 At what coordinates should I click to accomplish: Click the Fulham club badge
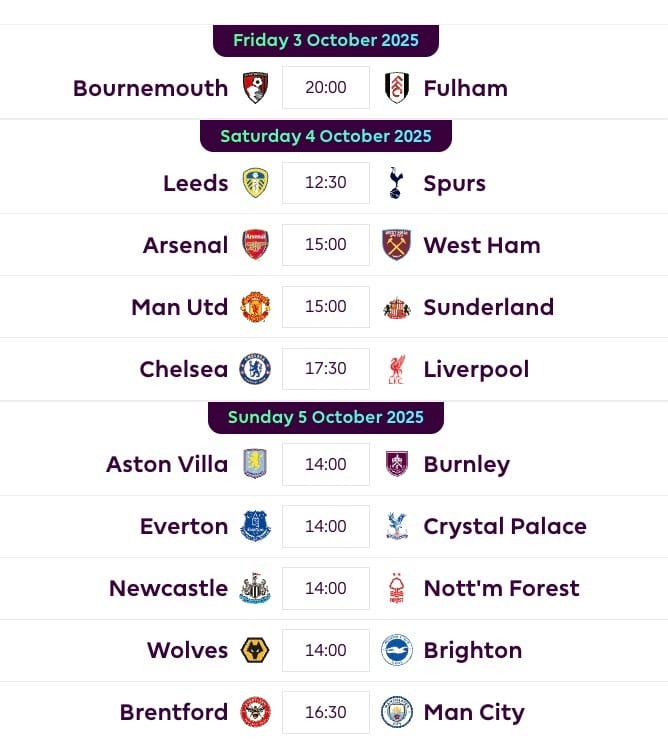(x=397, y=88)
